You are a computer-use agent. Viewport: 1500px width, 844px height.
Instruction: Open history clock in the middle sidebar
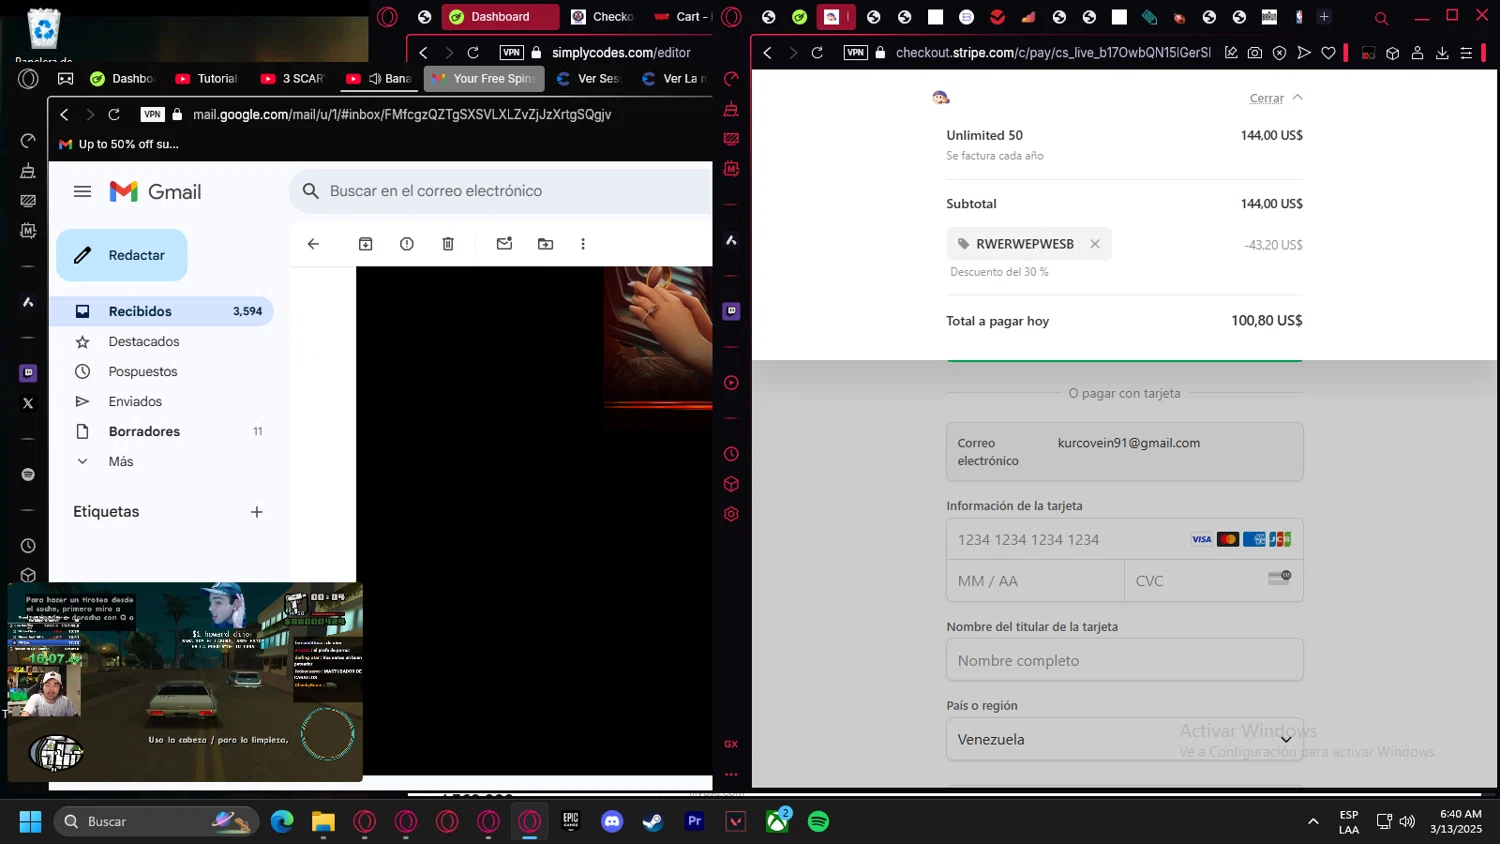pos(731,454)
